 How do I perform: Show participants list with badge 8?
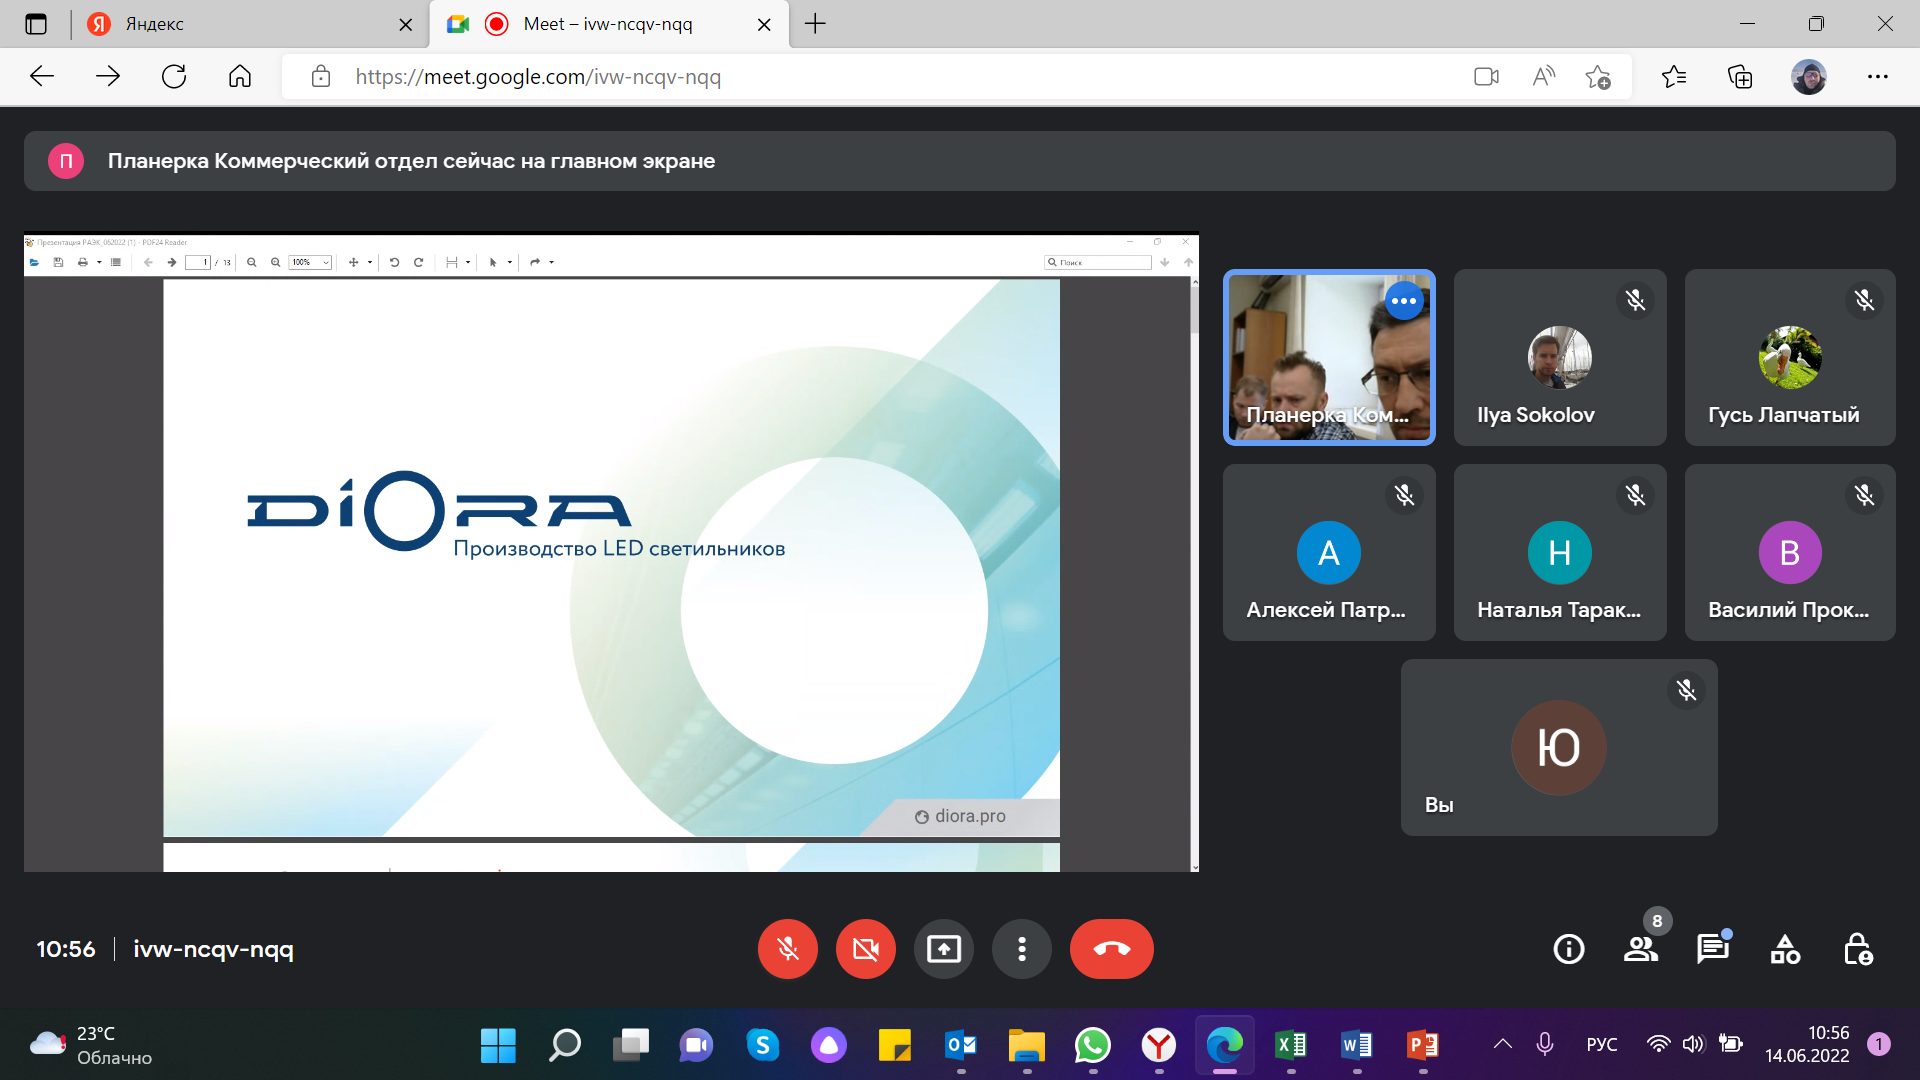pos(1641,949)
